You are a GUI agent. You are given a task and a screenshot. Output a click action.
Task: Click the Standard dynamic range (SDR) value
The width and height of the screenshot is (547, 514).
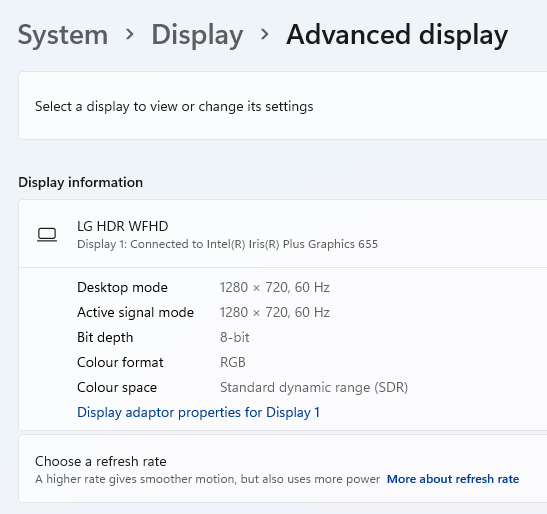click(x=314, y=387)
